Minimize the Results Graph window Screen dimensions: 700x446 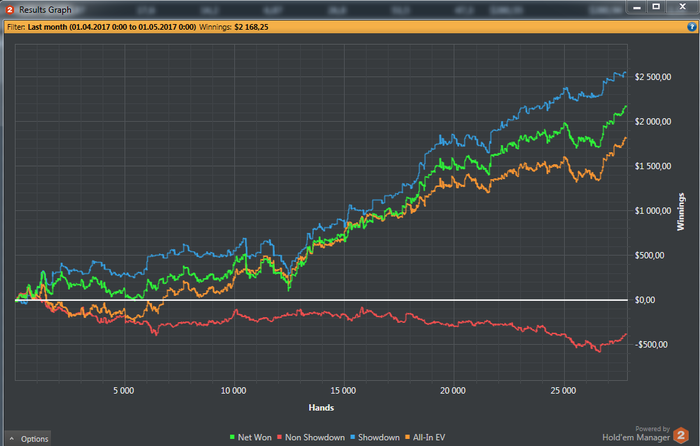point(637,7)
